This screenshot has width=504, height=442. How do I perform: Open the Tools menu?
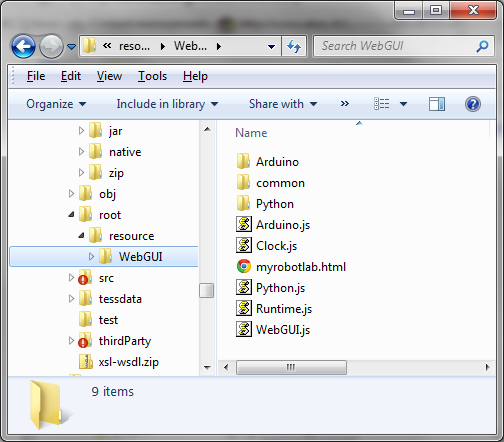click(x=152, y=76)
